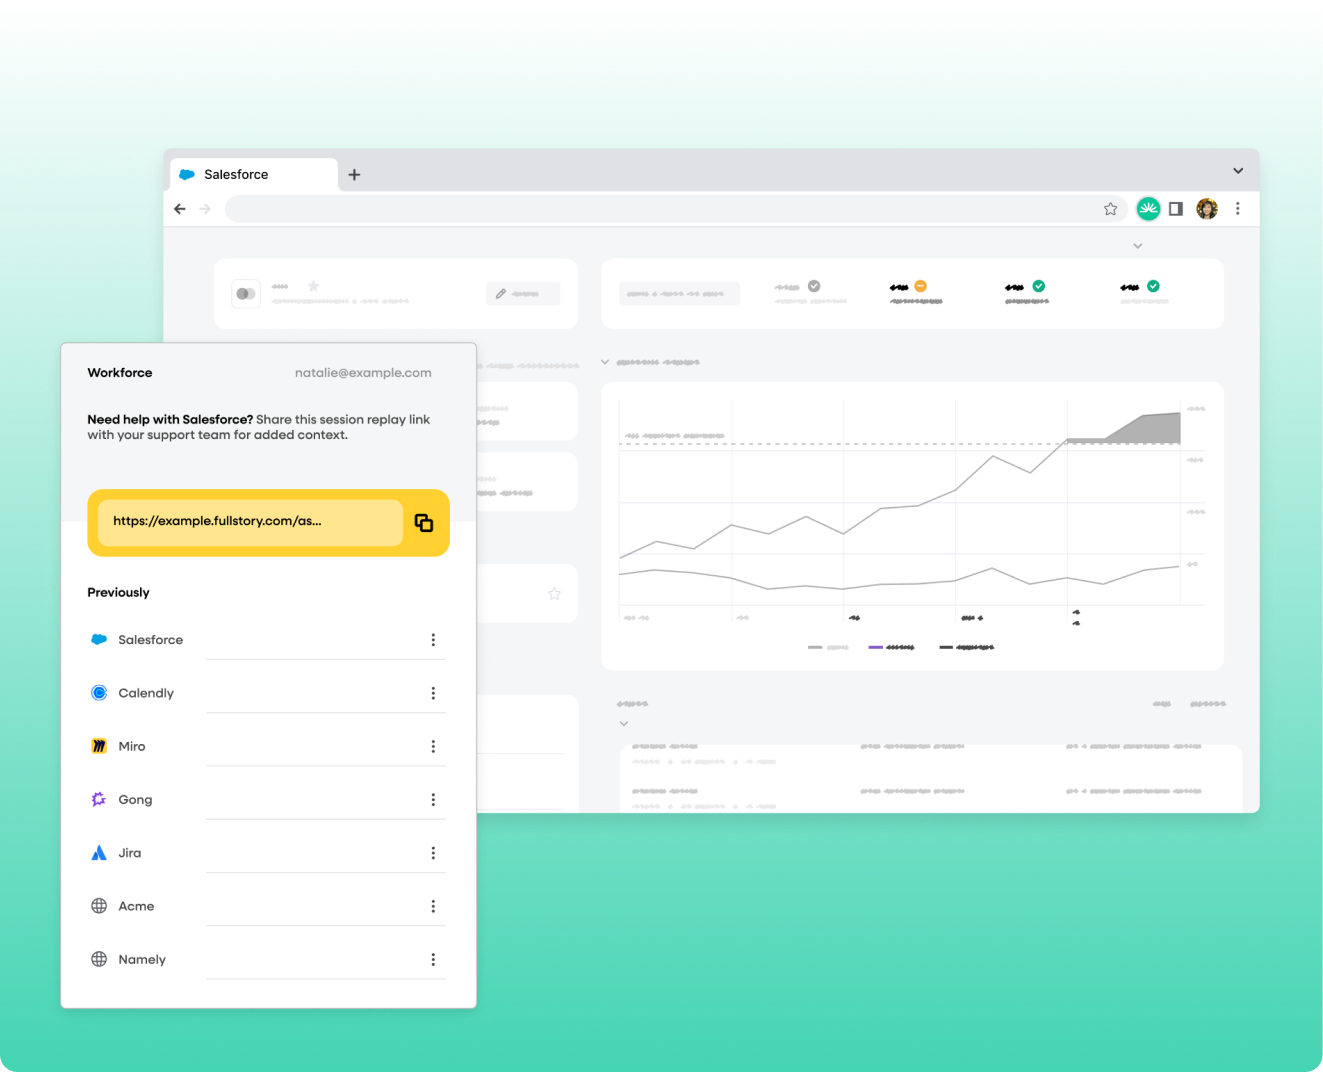Image resolution: width=1323 pixels, height=1072 pixels.
Task: Click the purple legend entry under the chart
Action: tap(892, 648)
